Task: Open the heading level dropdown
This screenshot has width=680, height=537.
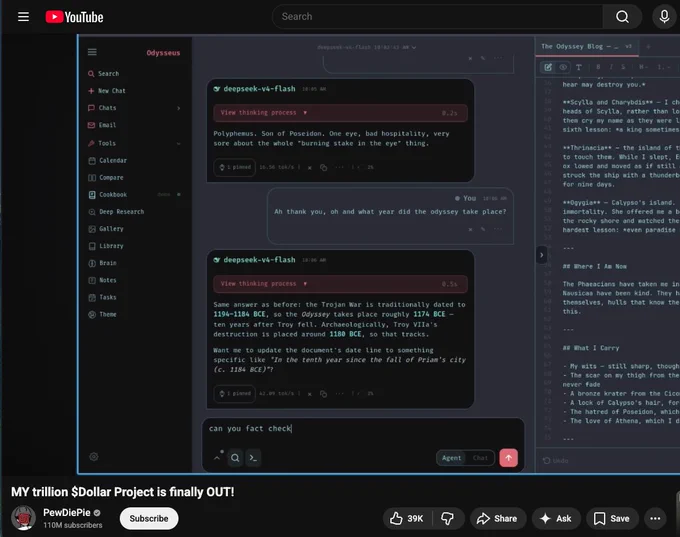Action: tap(643, 67)
